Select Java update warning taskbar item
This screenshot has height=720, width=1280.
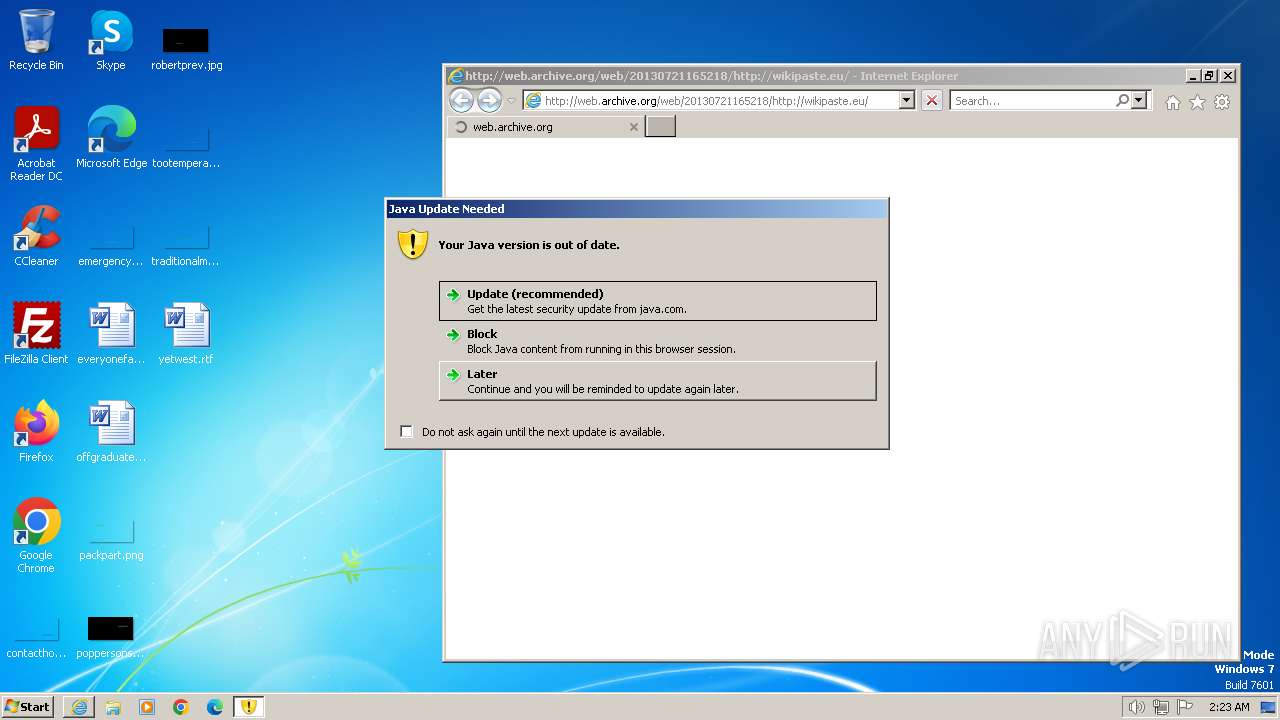click(x=249, y=707)
